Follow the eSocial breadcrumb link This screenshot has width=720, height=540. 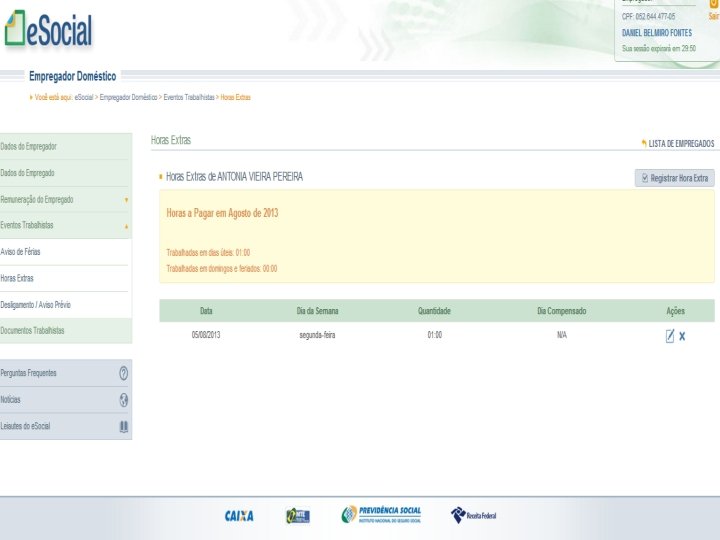coord(84,97)
